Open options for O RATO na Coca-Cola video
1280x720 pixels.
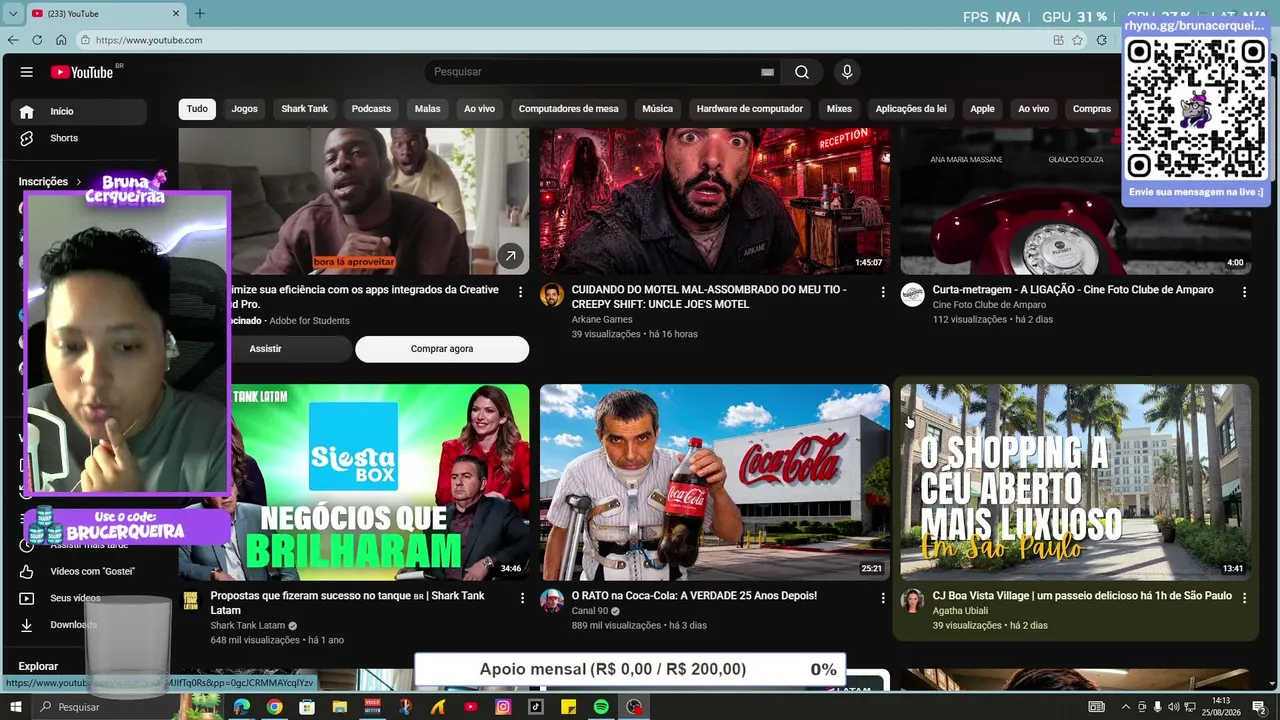(883, 598)
